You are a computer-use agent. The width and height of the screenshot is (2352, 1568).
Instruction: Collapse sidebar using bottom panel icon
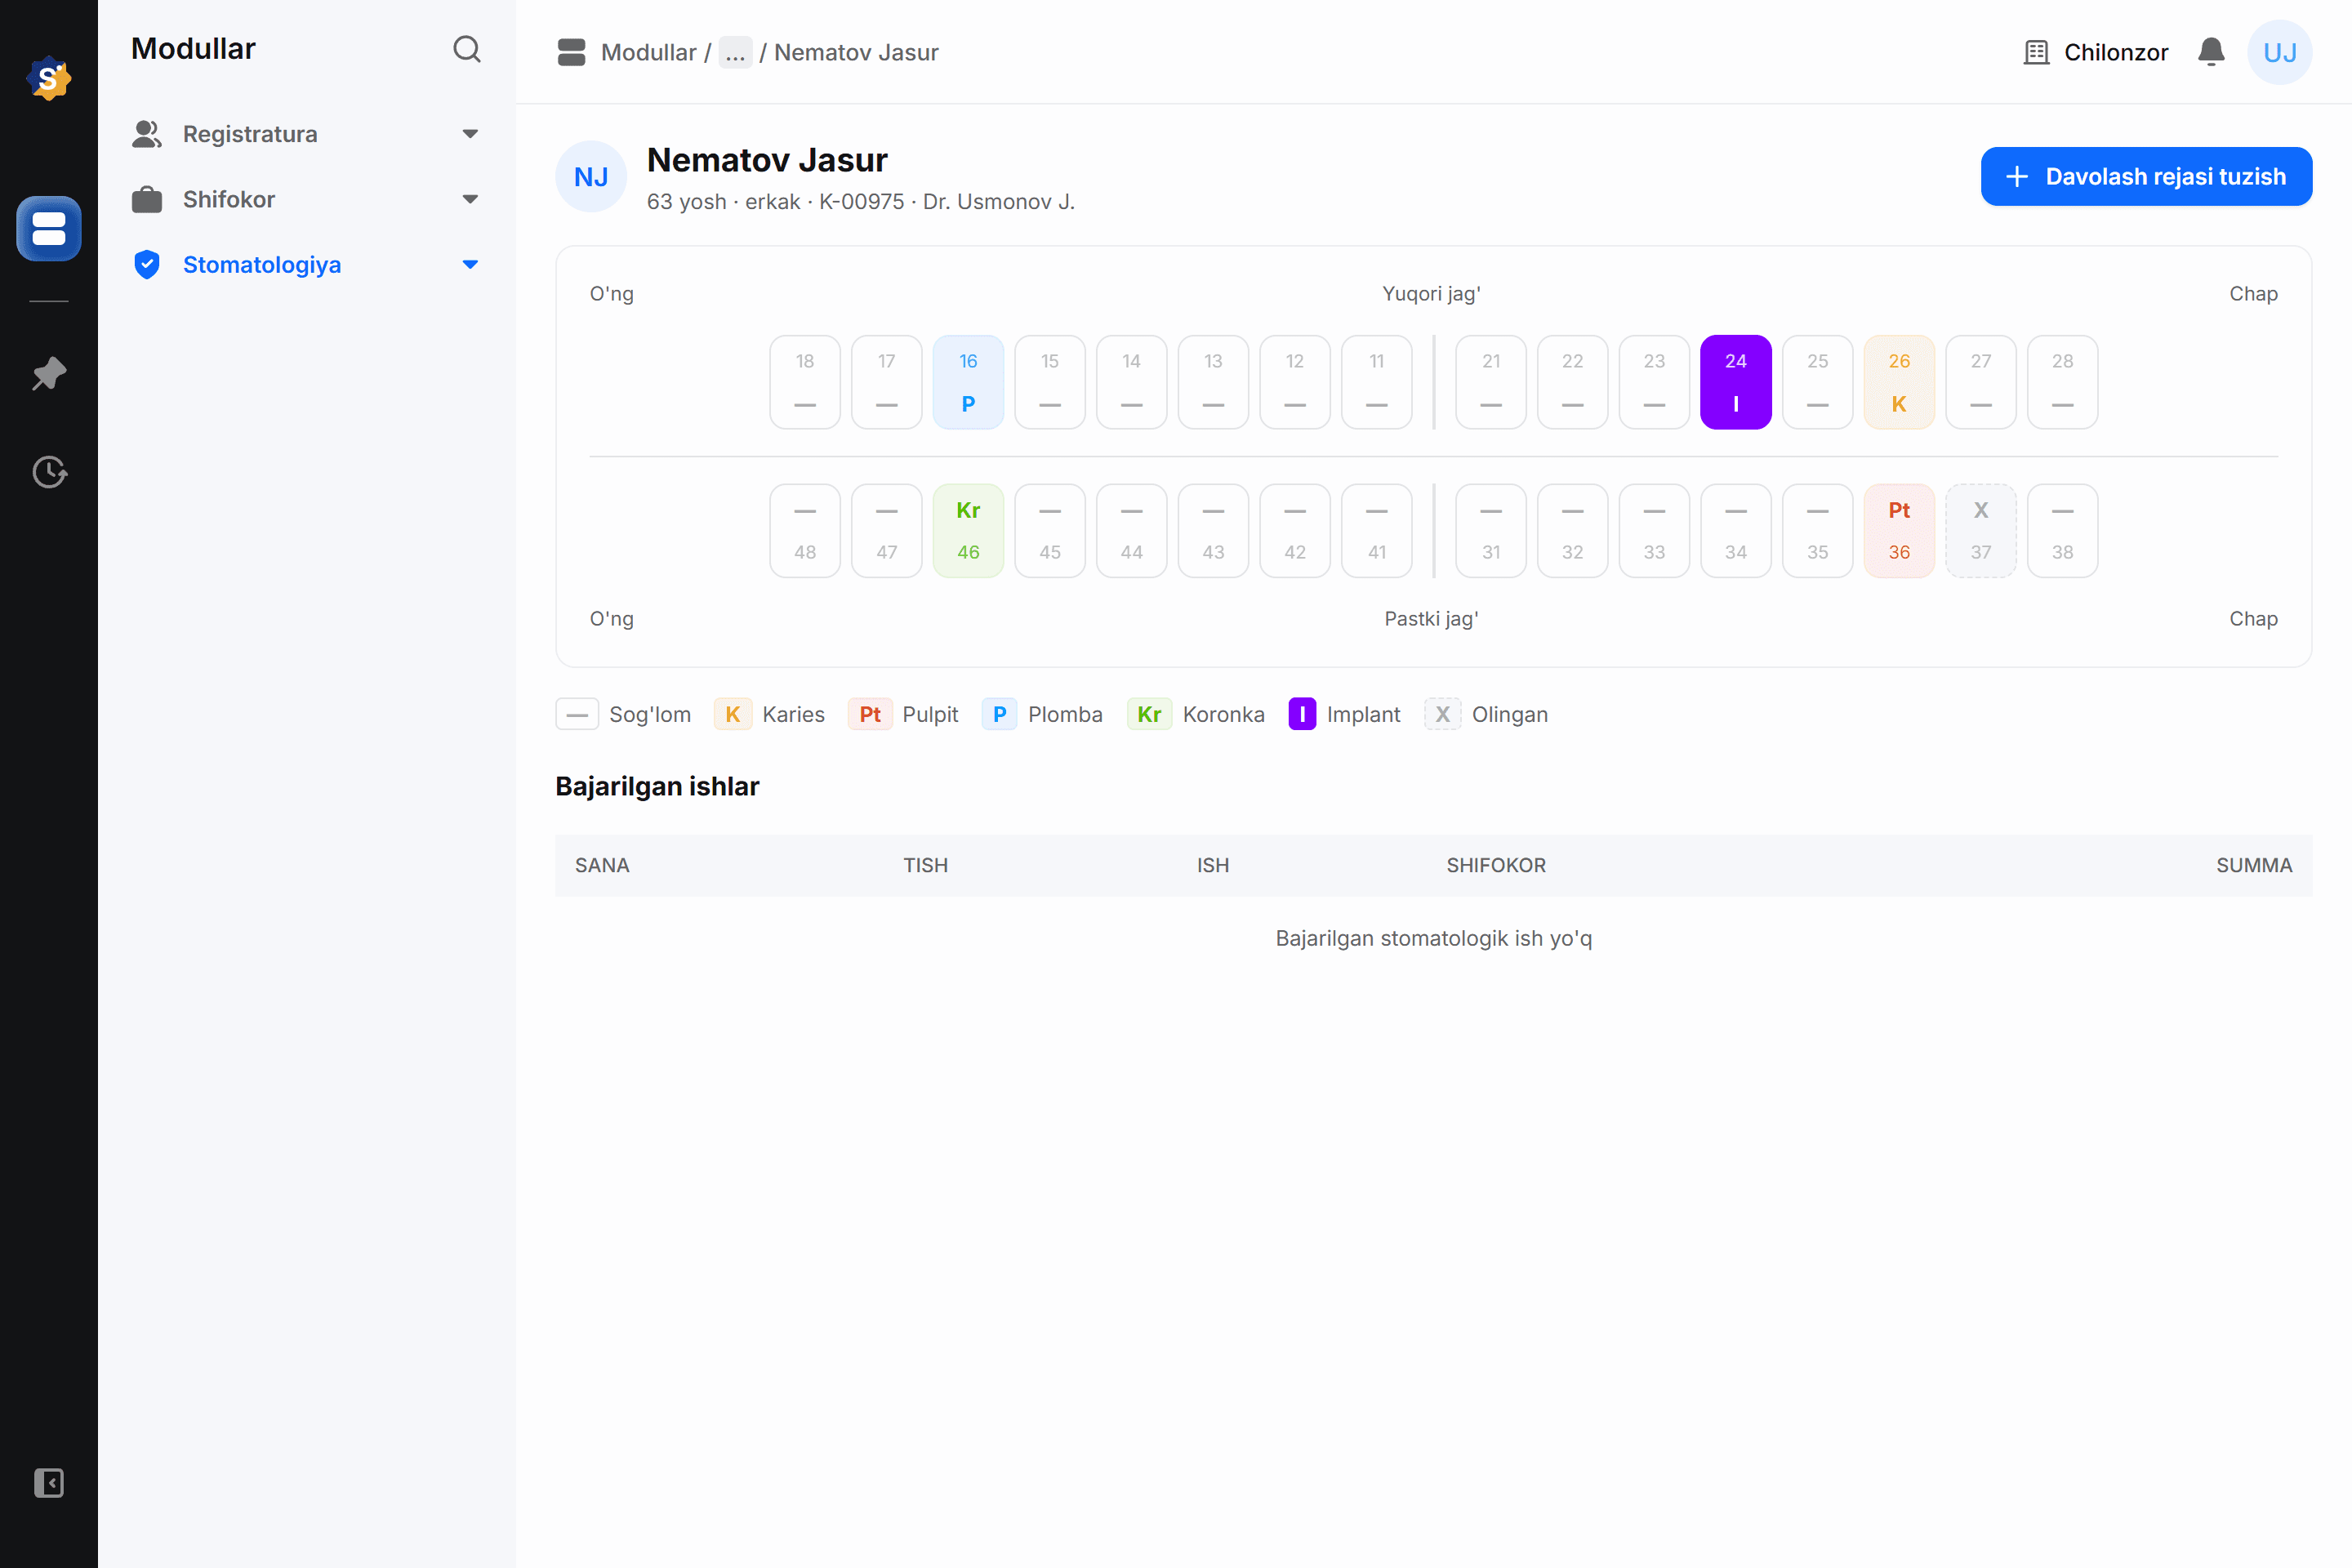(x=49, y=1483)
